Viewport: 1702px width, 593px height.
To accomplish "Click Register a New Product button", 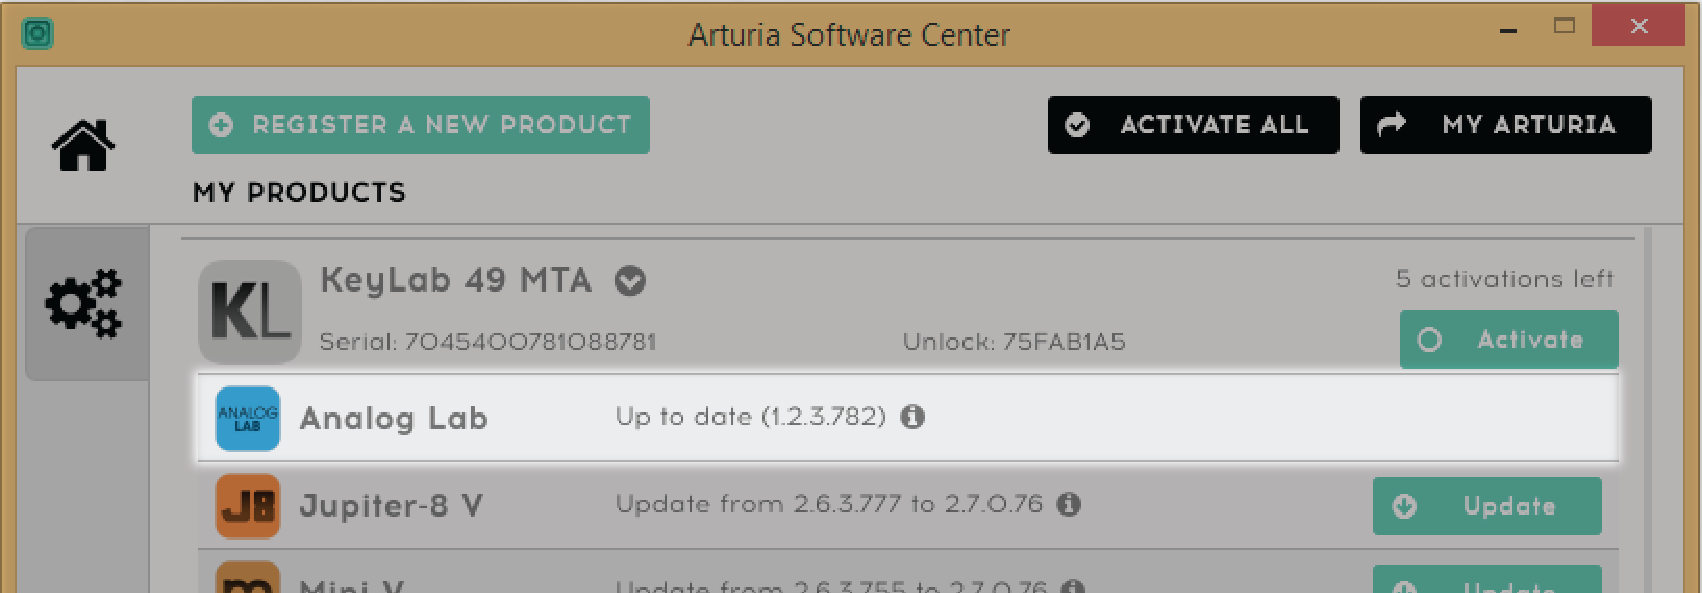I will [x=421, y=125].
